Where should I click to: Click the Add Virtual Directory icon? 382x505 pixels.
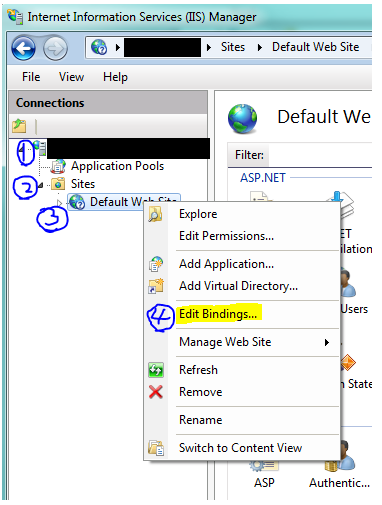[x=156, y=286]
